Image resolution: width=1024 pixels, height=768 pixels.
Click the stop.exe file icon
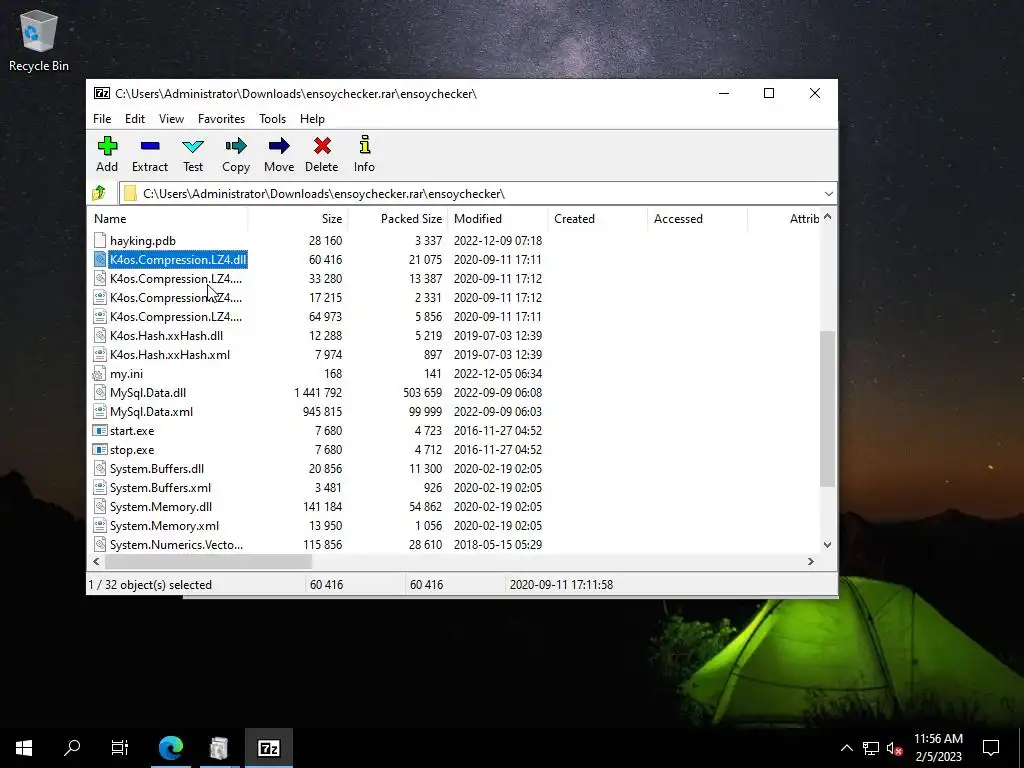(99, 449)
